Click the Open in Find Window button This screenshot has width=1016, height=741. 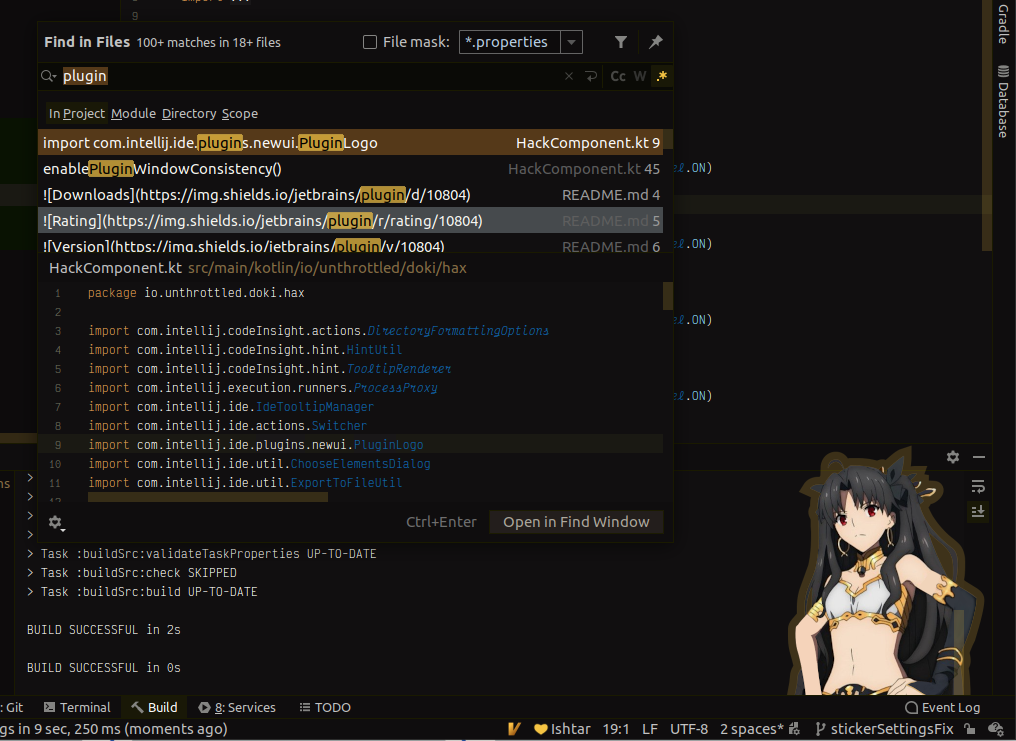[576, 521]
